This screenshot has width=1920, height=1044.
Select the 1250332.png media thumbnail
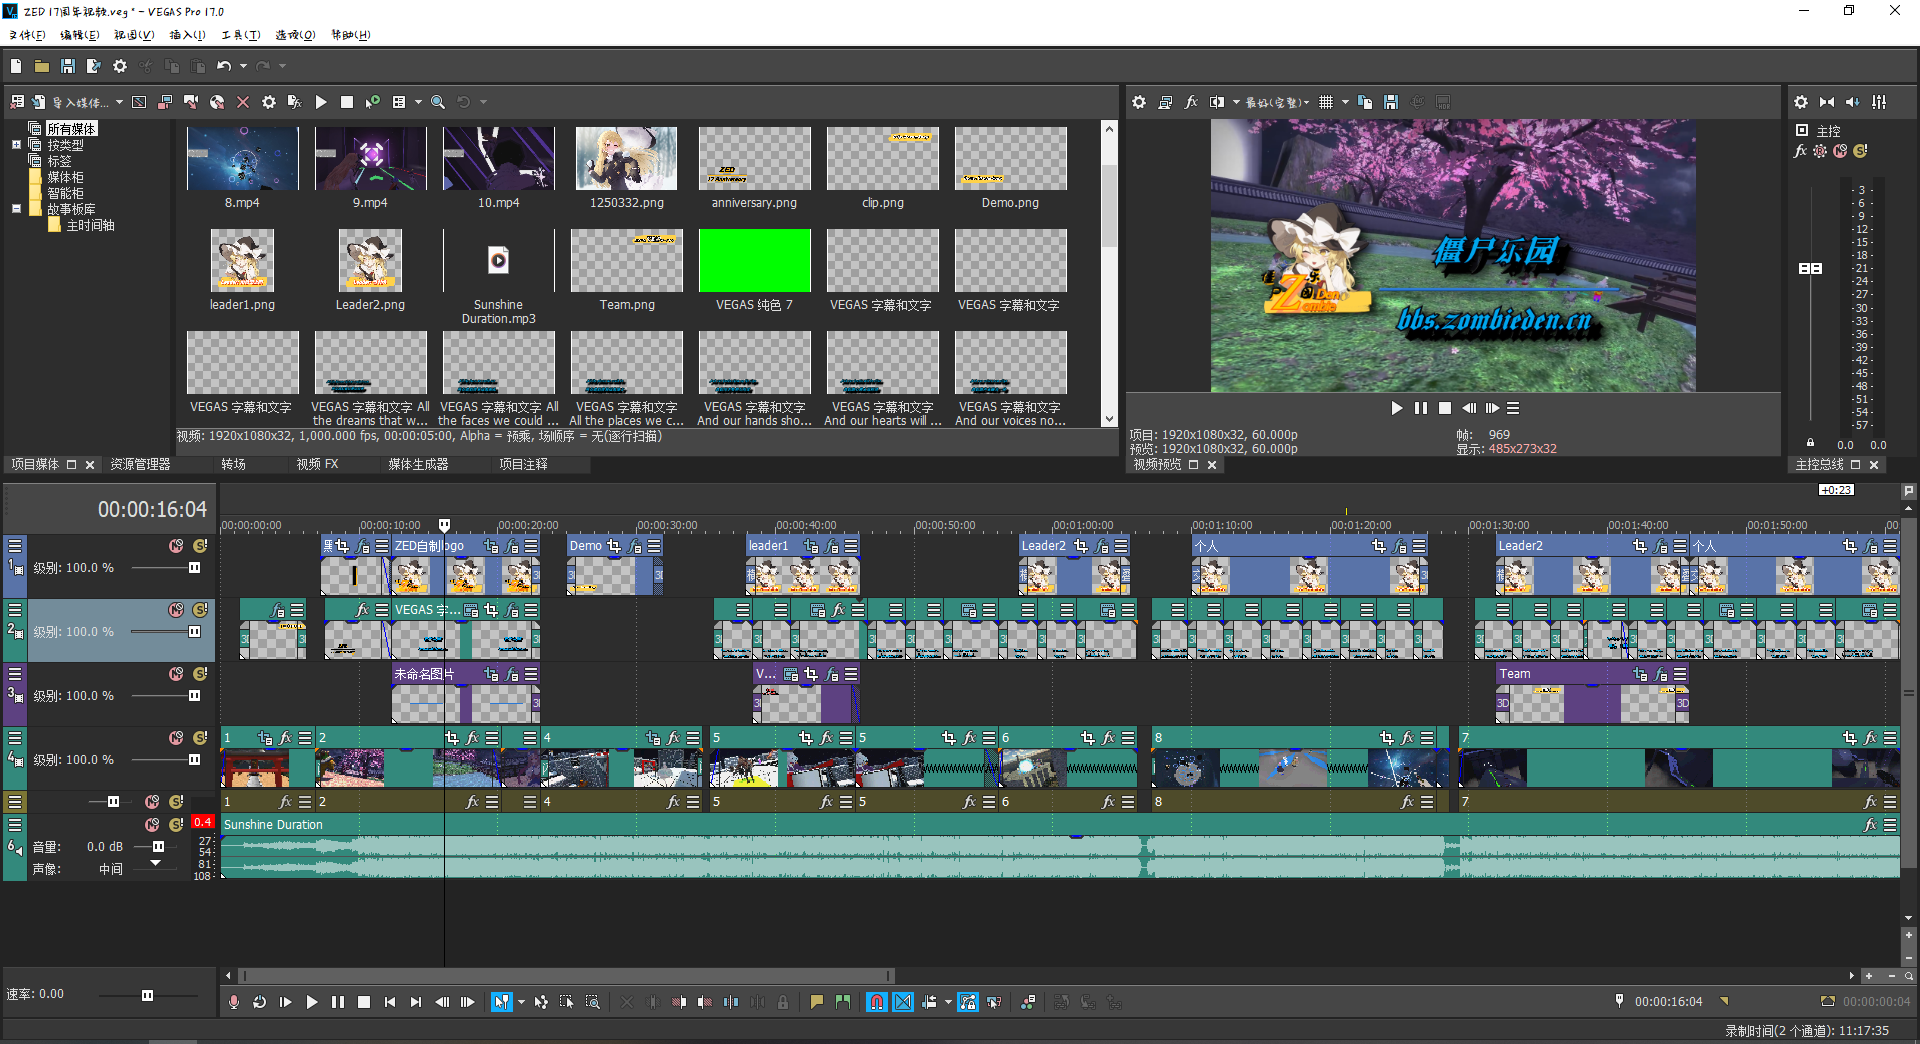point(626,158)
